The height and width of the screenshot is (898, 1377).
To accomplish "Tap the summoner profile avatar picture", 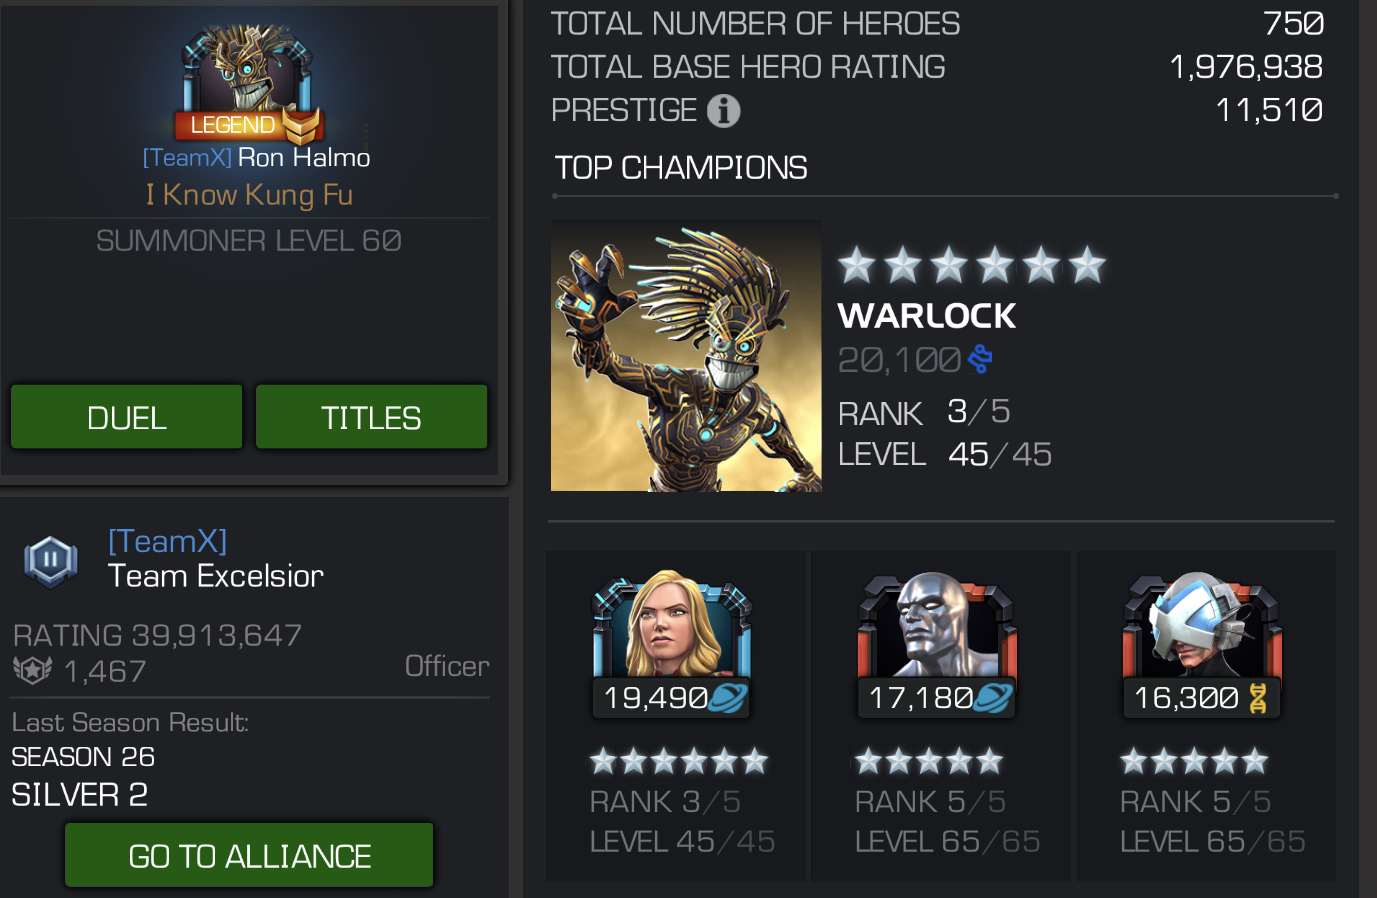I will (x=247, y=70).
